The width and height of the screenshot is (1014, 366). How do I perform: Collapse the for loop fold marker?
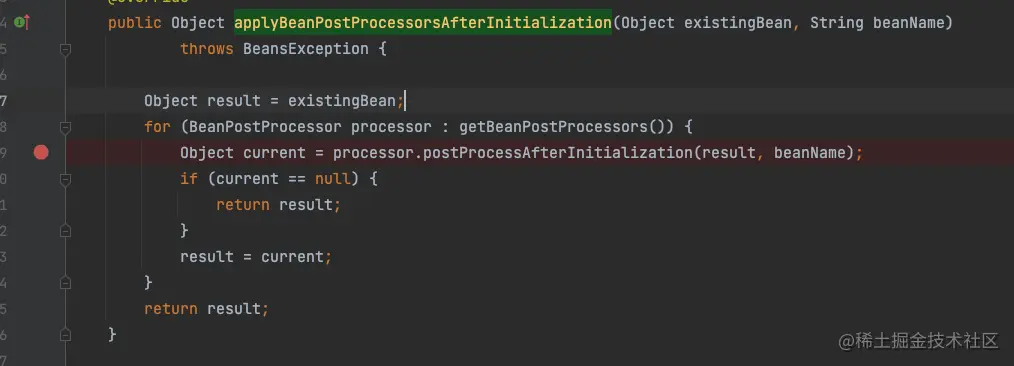pos(65,127)
